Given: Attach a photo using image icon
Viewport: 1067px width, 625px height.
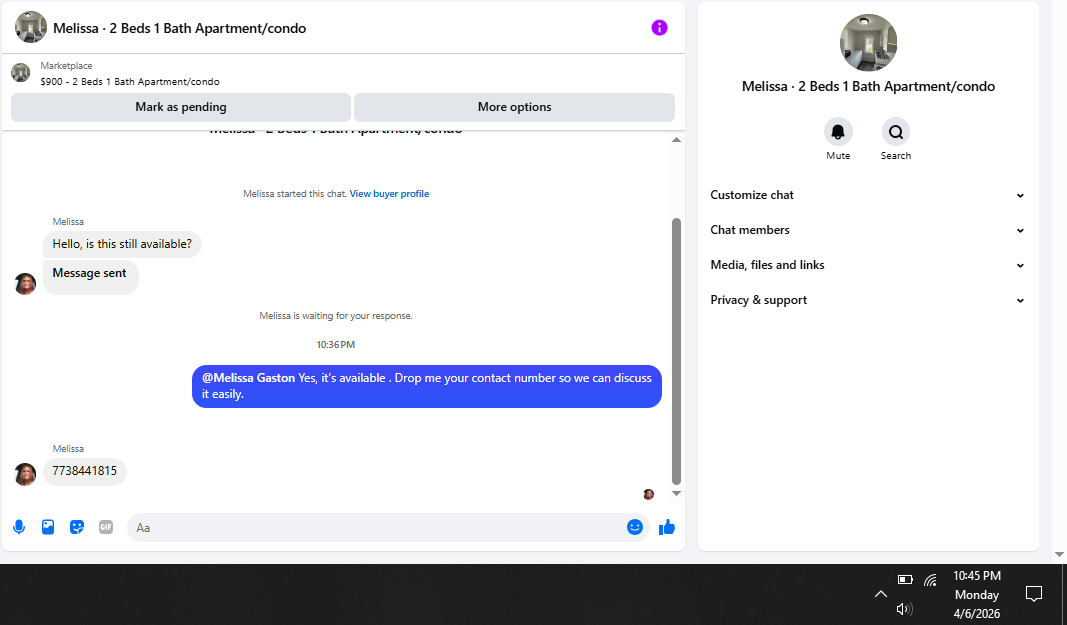Looking at the screenshot, I should pos(48,527).
